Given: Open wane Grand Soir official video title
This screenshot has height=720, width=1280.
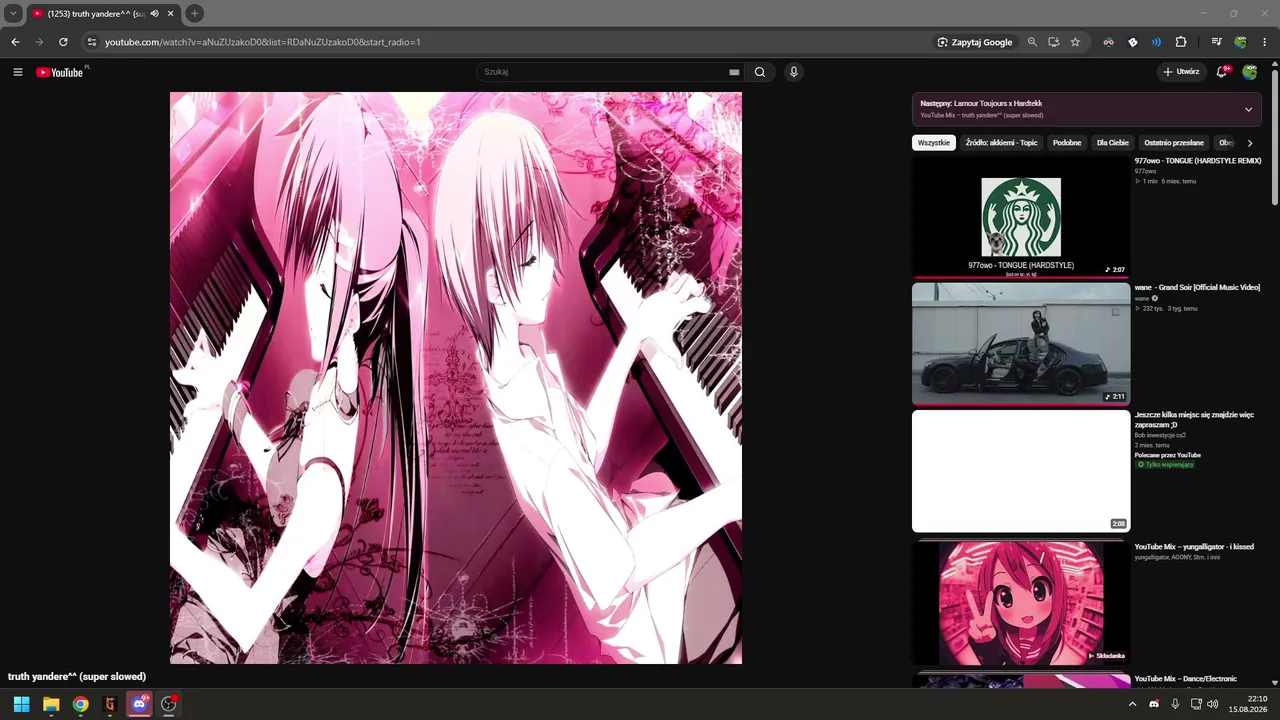Looking at the screenshot, I should coord(1197,288).
